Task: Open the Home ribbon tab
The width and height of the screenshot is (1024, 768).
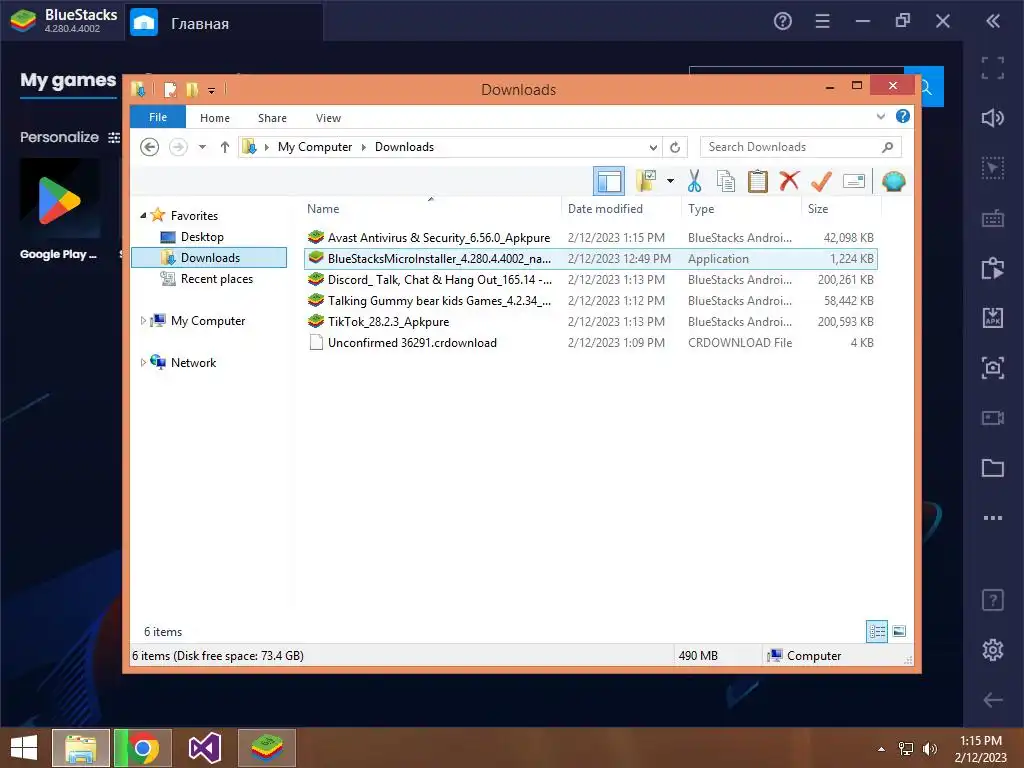Action: (215, 118)
